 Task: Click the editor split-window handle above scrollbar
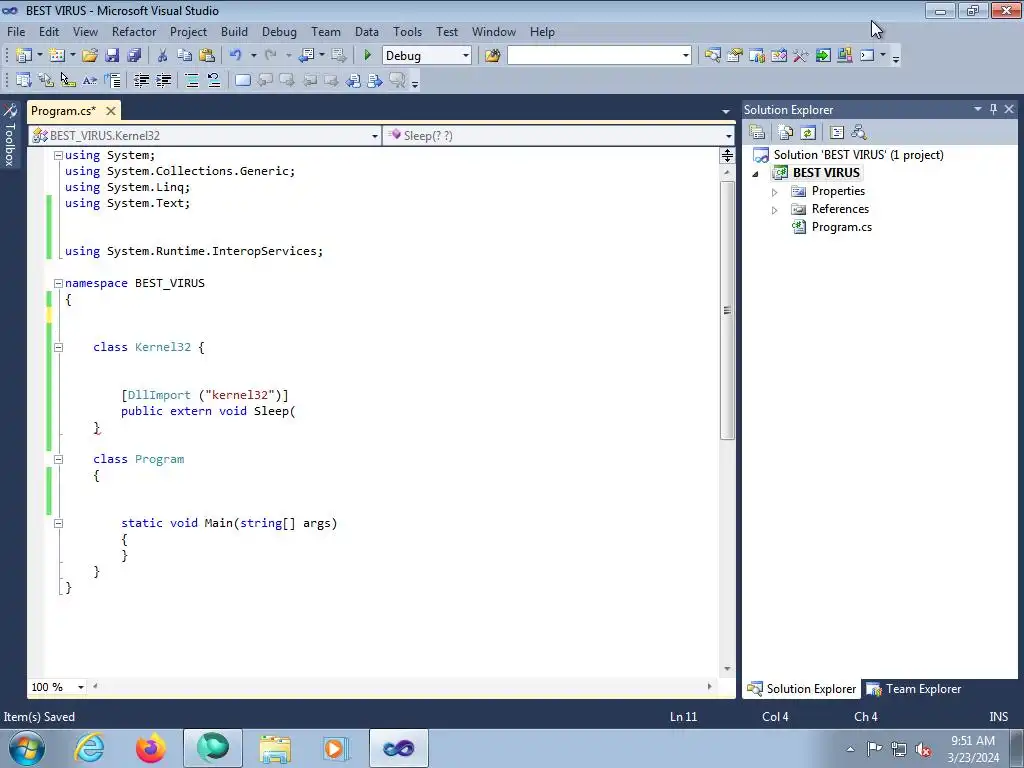pyautogui.click(x=727, y=155)
